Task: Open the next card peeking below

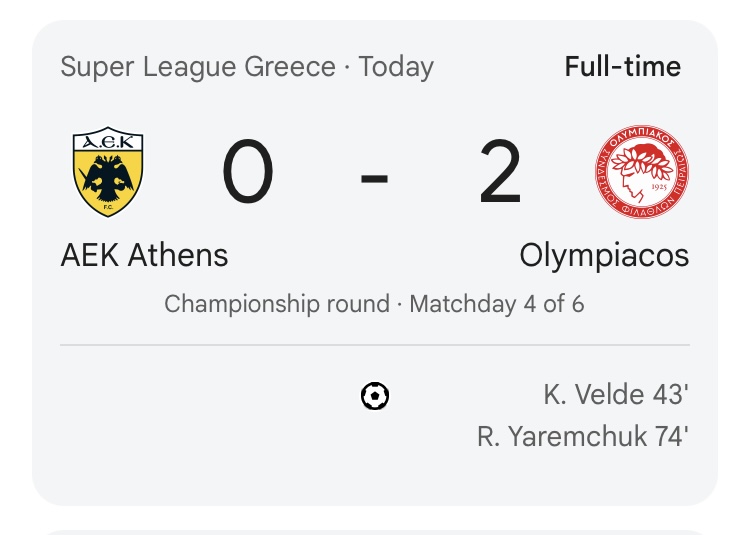Action: pos(374,529)
